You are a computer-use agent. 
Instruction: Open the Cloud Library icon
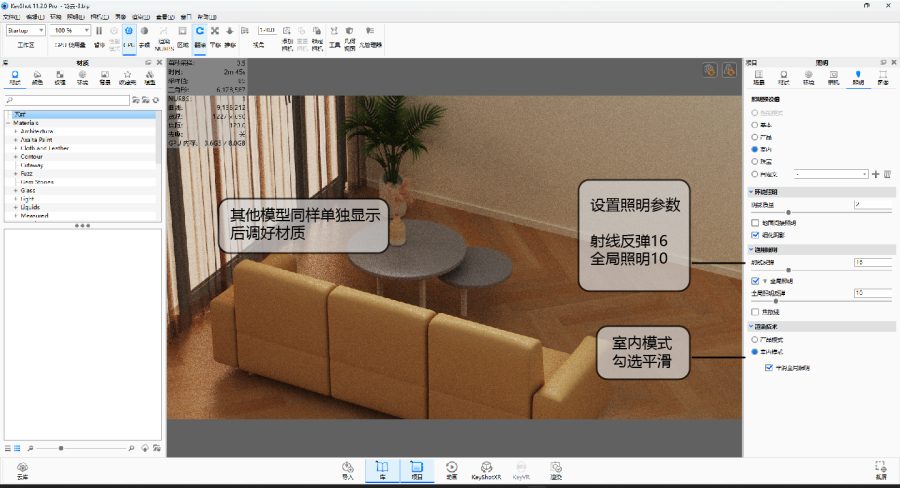pyautogui.click(x=22, y=469)
